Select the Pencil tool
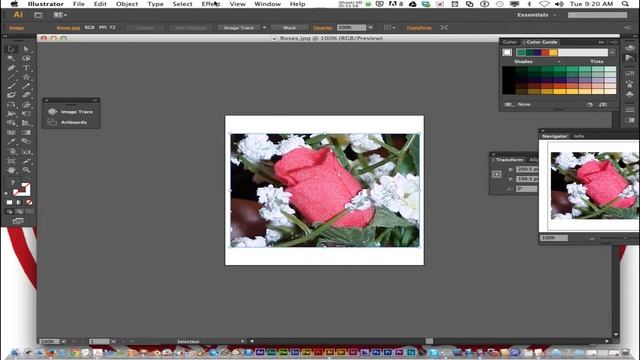The height and width of the screenshot is (360, 640). coord(26,86)
